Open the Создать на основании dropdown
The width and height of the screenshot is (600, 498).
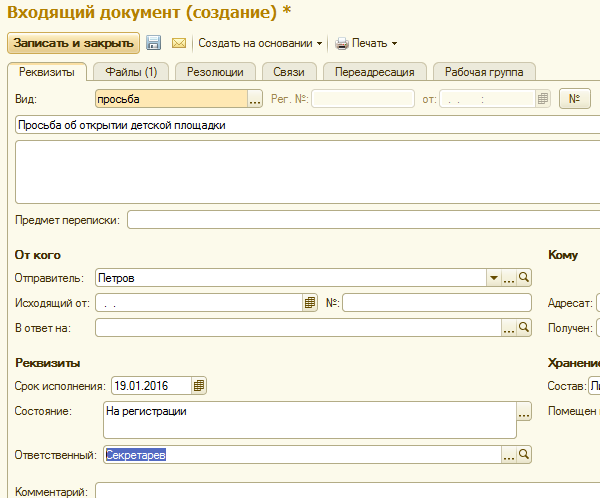click(x=260, y=43)
